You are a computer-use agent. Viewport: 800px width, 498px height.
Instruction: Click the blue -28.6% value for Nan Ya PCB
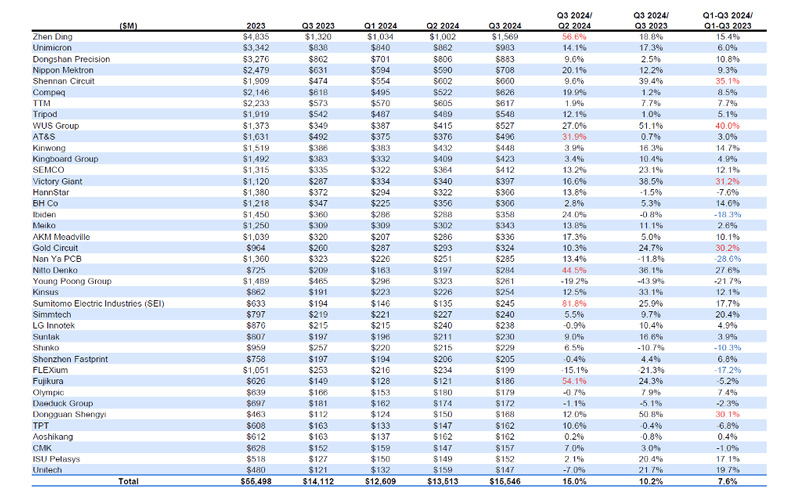(x=727, y=259)
